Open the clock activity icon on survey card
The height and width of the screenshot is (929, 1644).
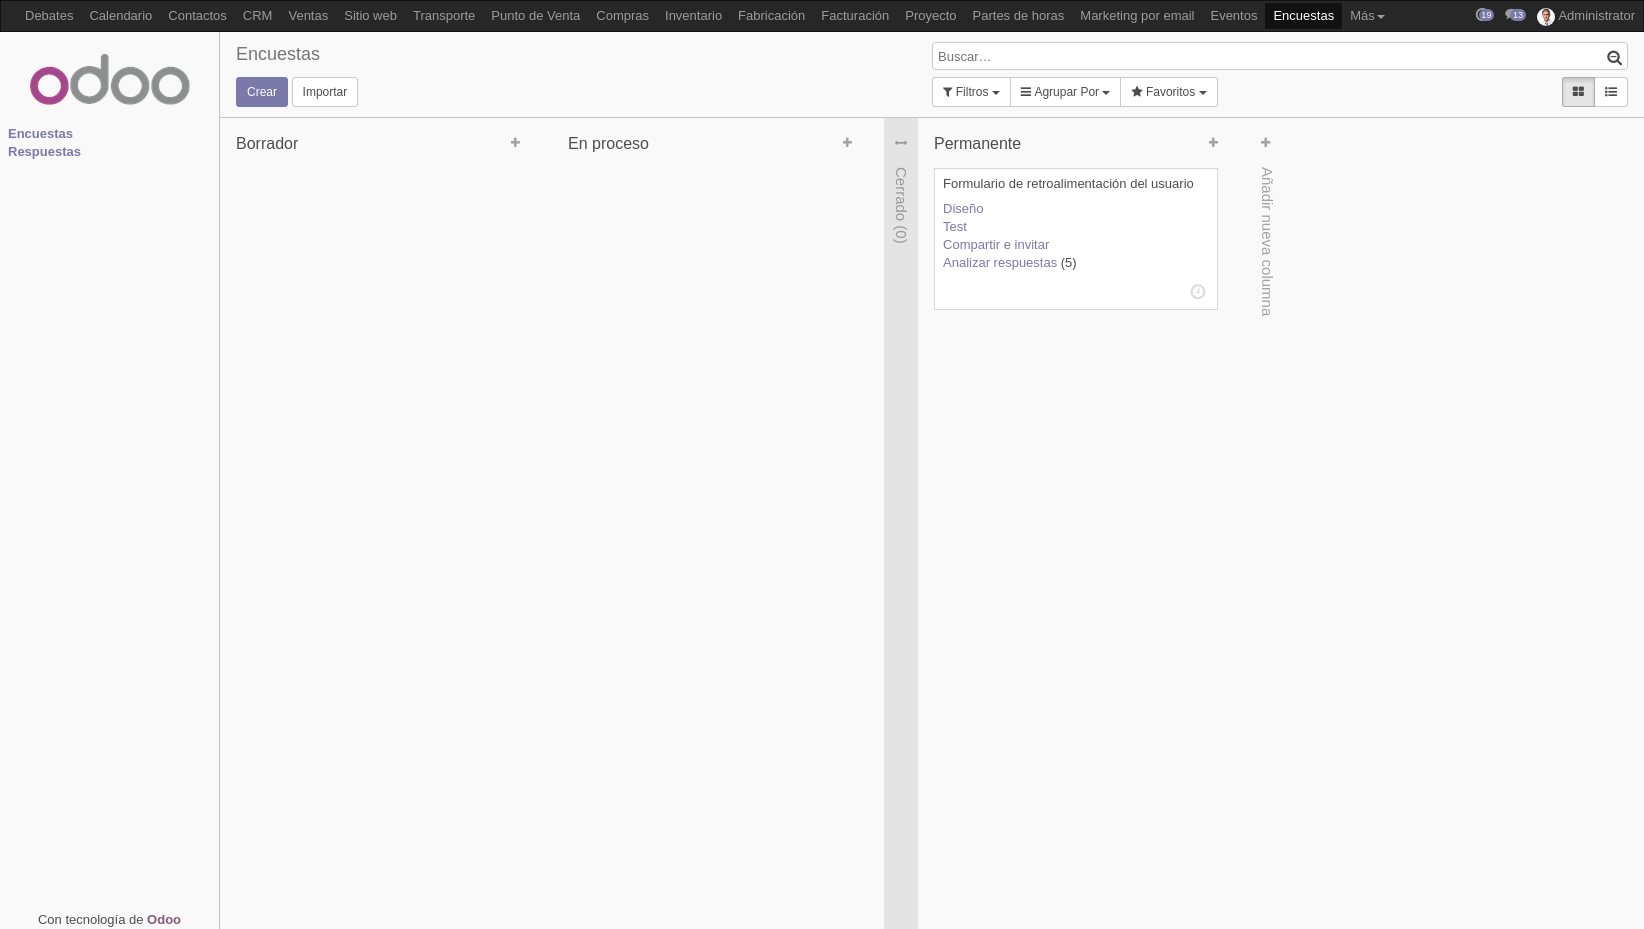click(x=1198, y=292)
